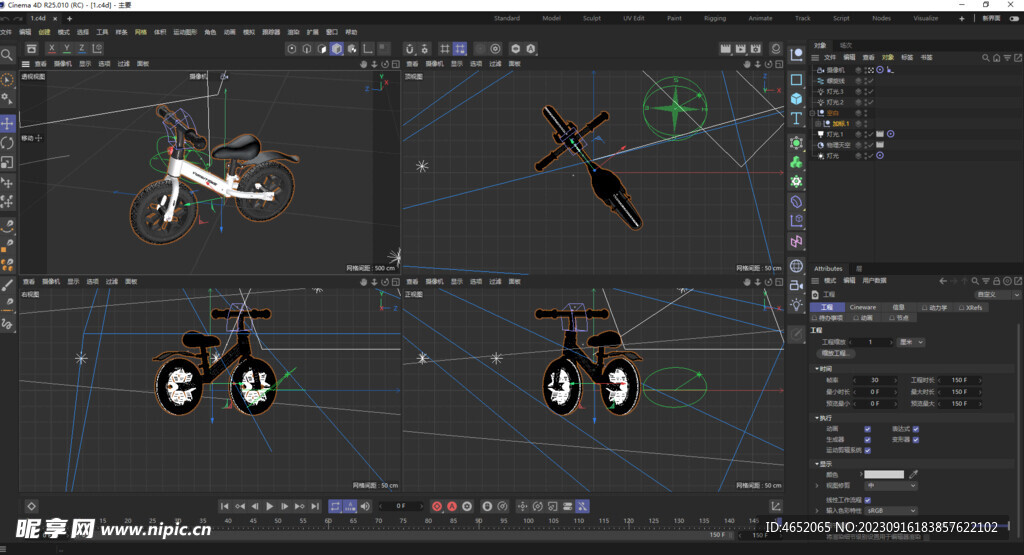Click the project 颜色 color swatch
1024x555 pixels.
[884, 474]
